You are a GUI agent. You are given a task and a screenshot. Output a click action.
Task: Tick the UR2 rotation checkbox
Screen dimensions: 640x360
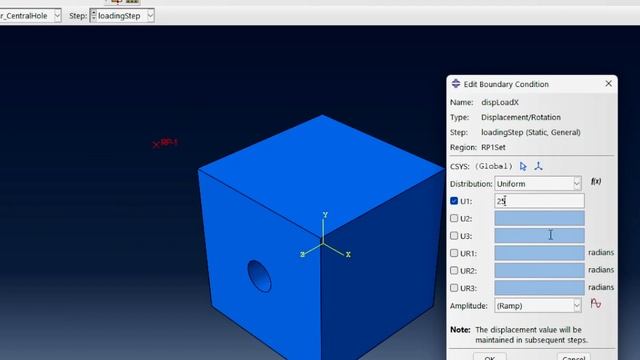coord(454,270)
